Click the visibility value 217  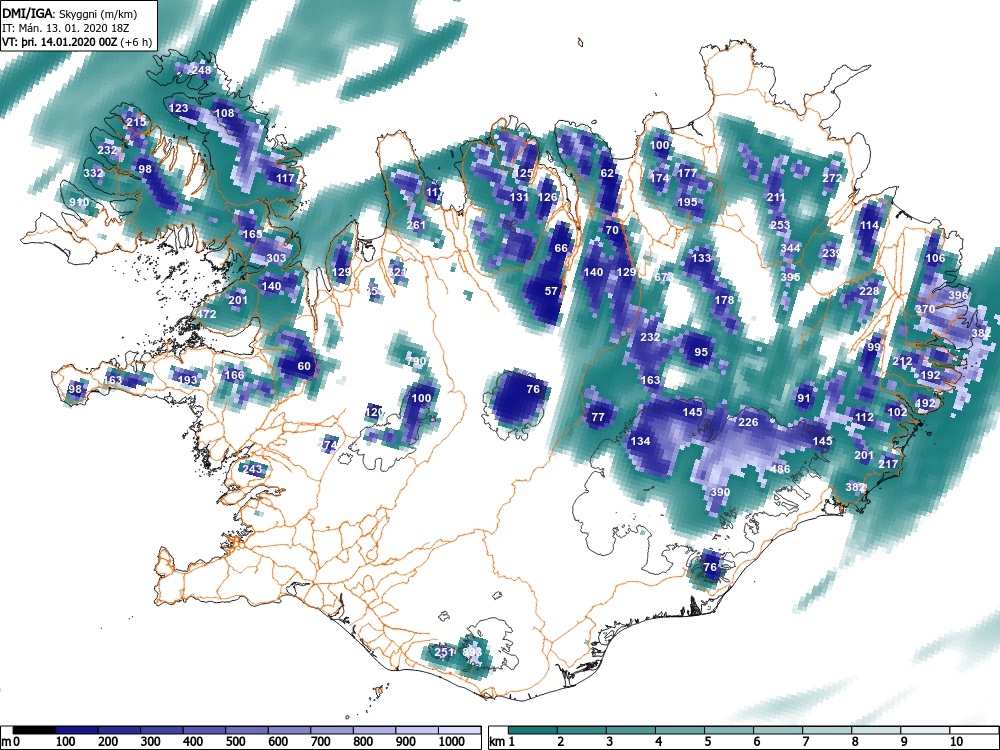[888, 464]
